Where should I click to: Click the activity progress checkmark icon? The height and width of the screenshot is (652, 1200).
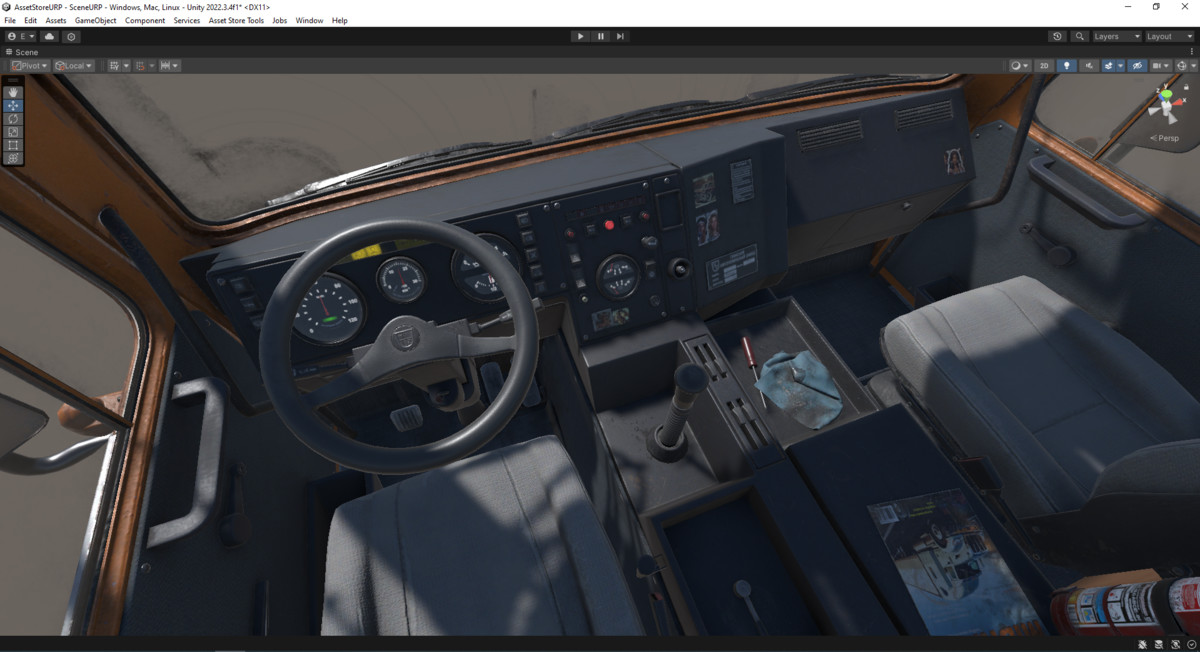click(1192, 644)
